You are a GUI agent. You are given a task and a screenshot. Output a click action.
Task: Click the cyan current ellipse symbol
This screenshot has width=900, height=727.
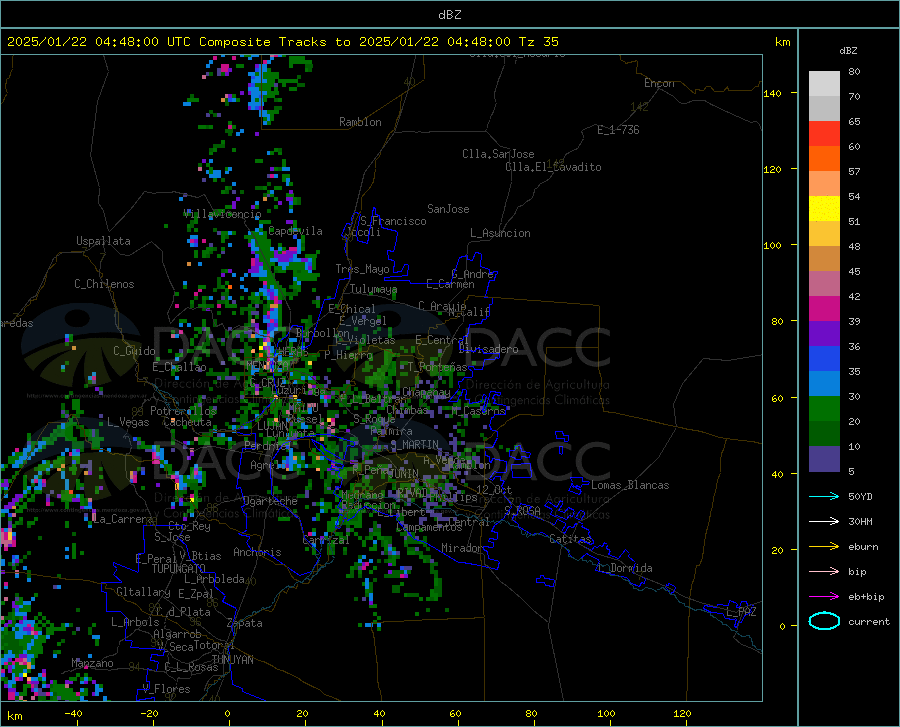pyautogui.click(x=824, y=621)
